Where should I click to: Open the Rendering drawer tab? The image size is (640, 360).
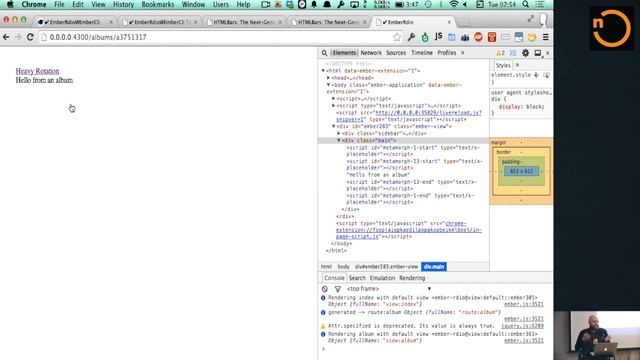412,278
